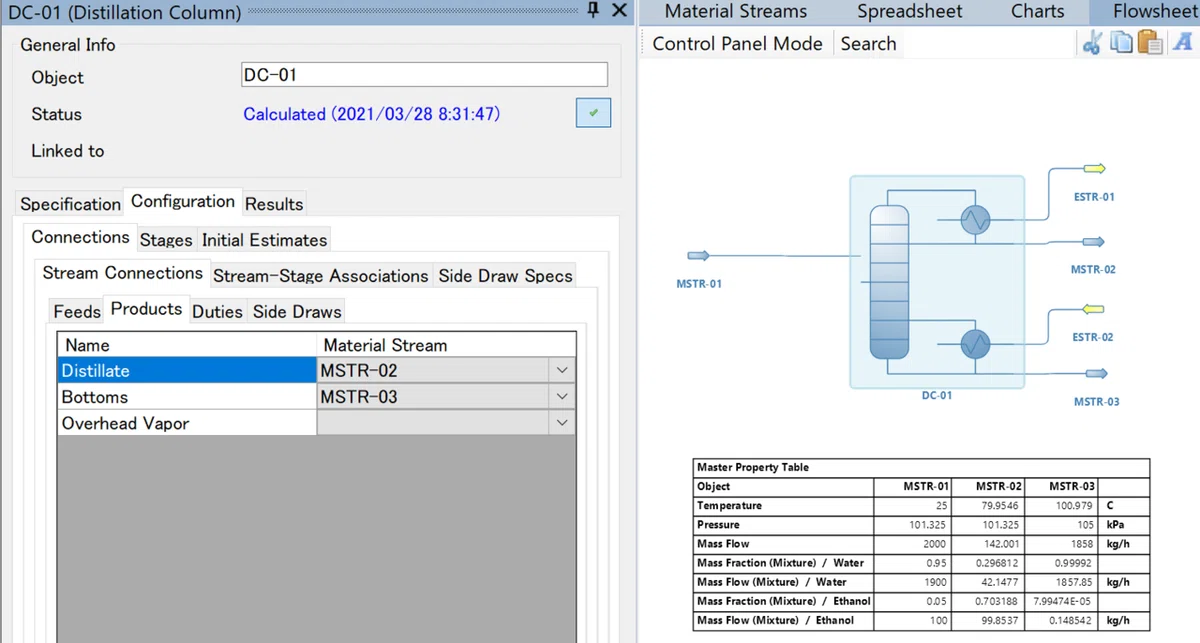Screen dimensions: 1200x643
Task: Click the Cut scissors icon in flowsheet toolbar
Action: point(1091,43)
